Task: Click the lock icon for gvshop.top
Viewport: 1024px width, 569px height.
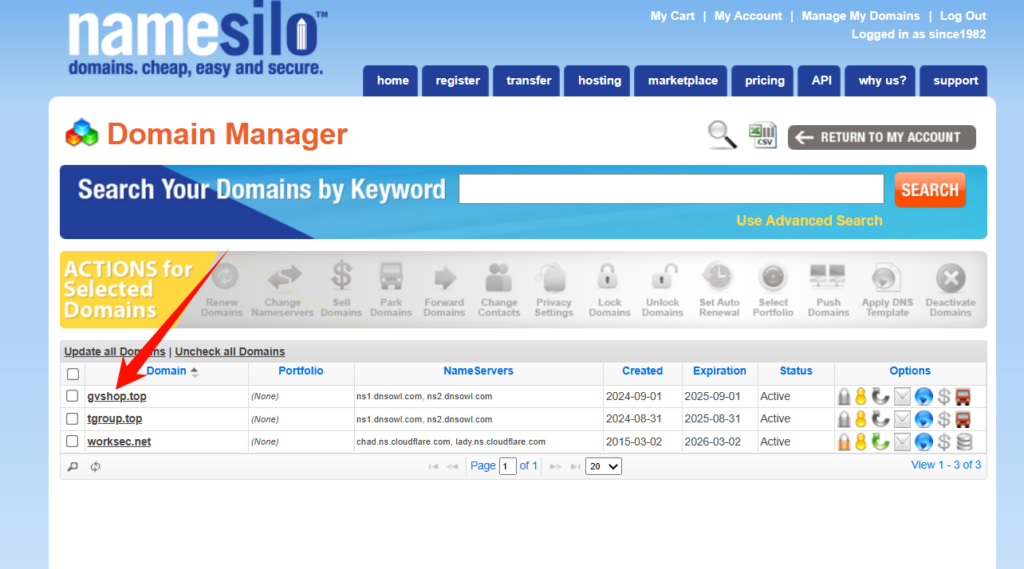Action: click(844, 397)
